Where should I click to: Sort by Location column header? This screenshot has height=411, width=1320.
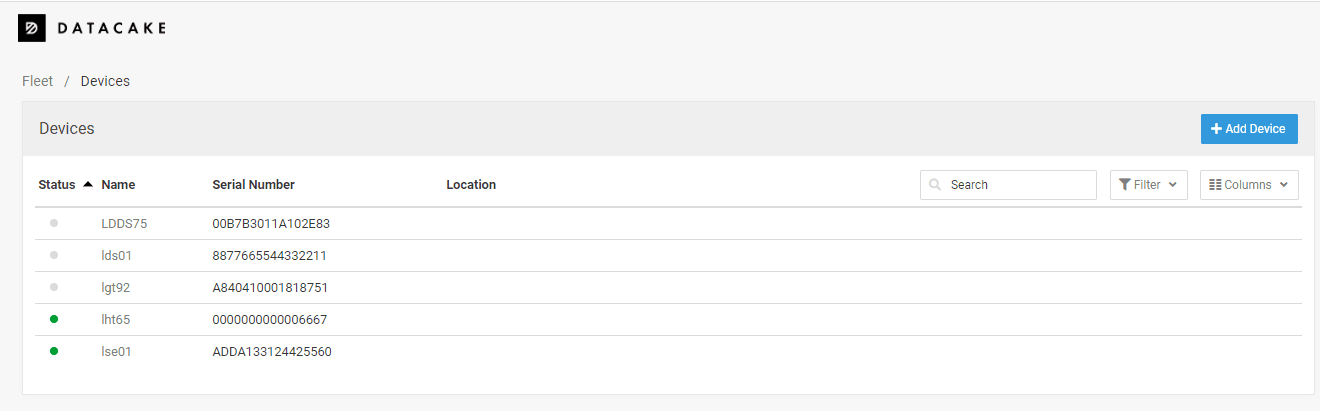tap(471, 185)
